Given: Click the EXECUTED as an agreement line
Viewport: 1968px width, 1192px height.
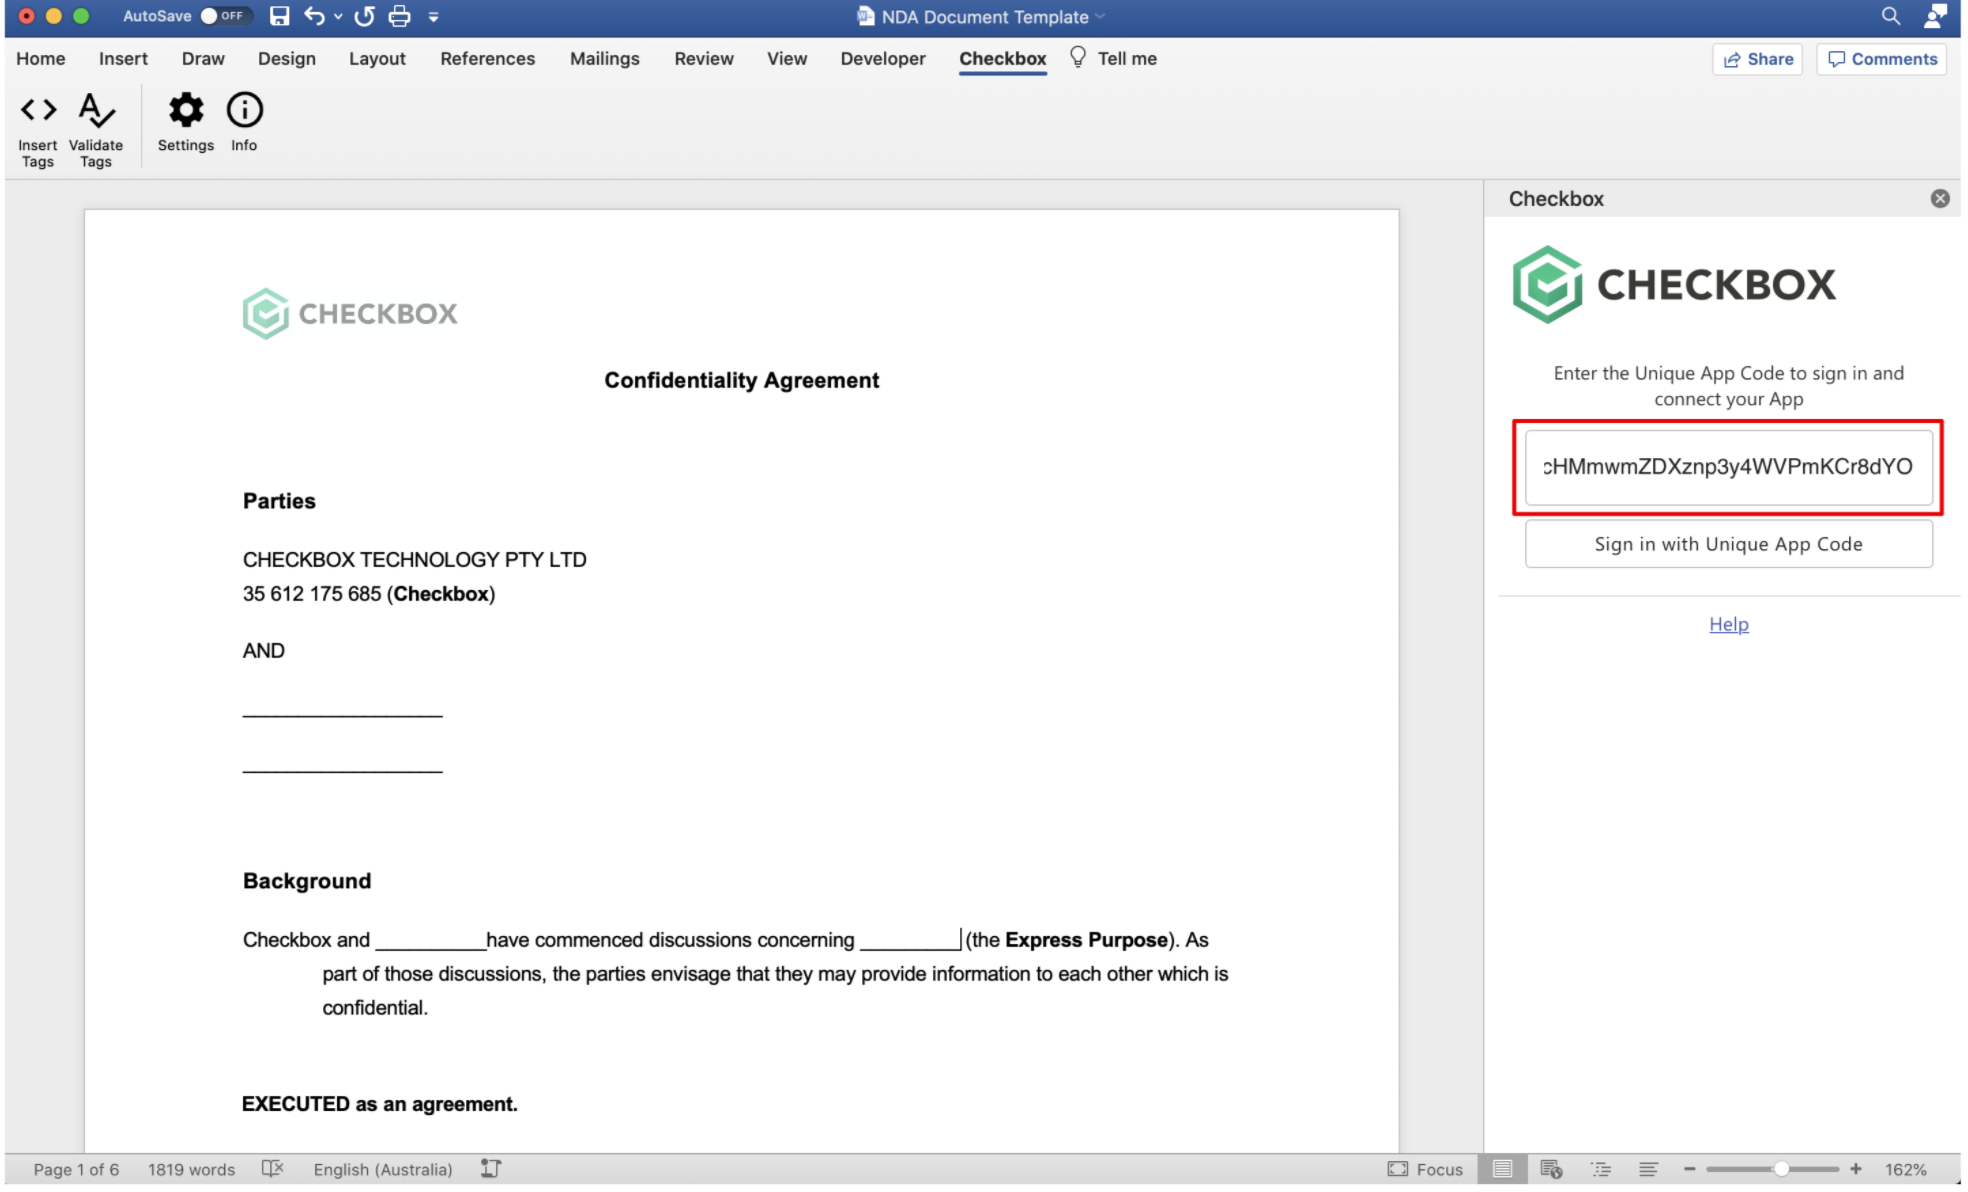Looking at the screenshot, I should pyautogui.click(x=380, y=1105).
